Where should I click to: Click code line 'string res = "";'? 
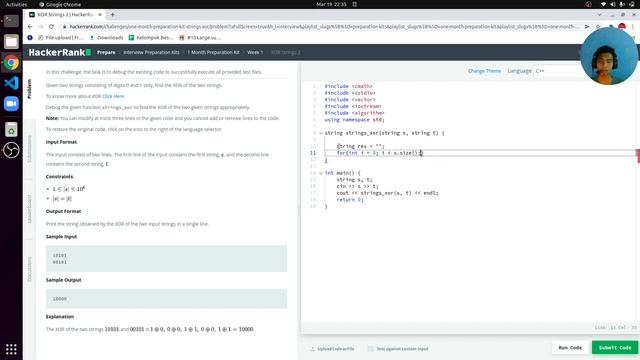pos(360,146)
